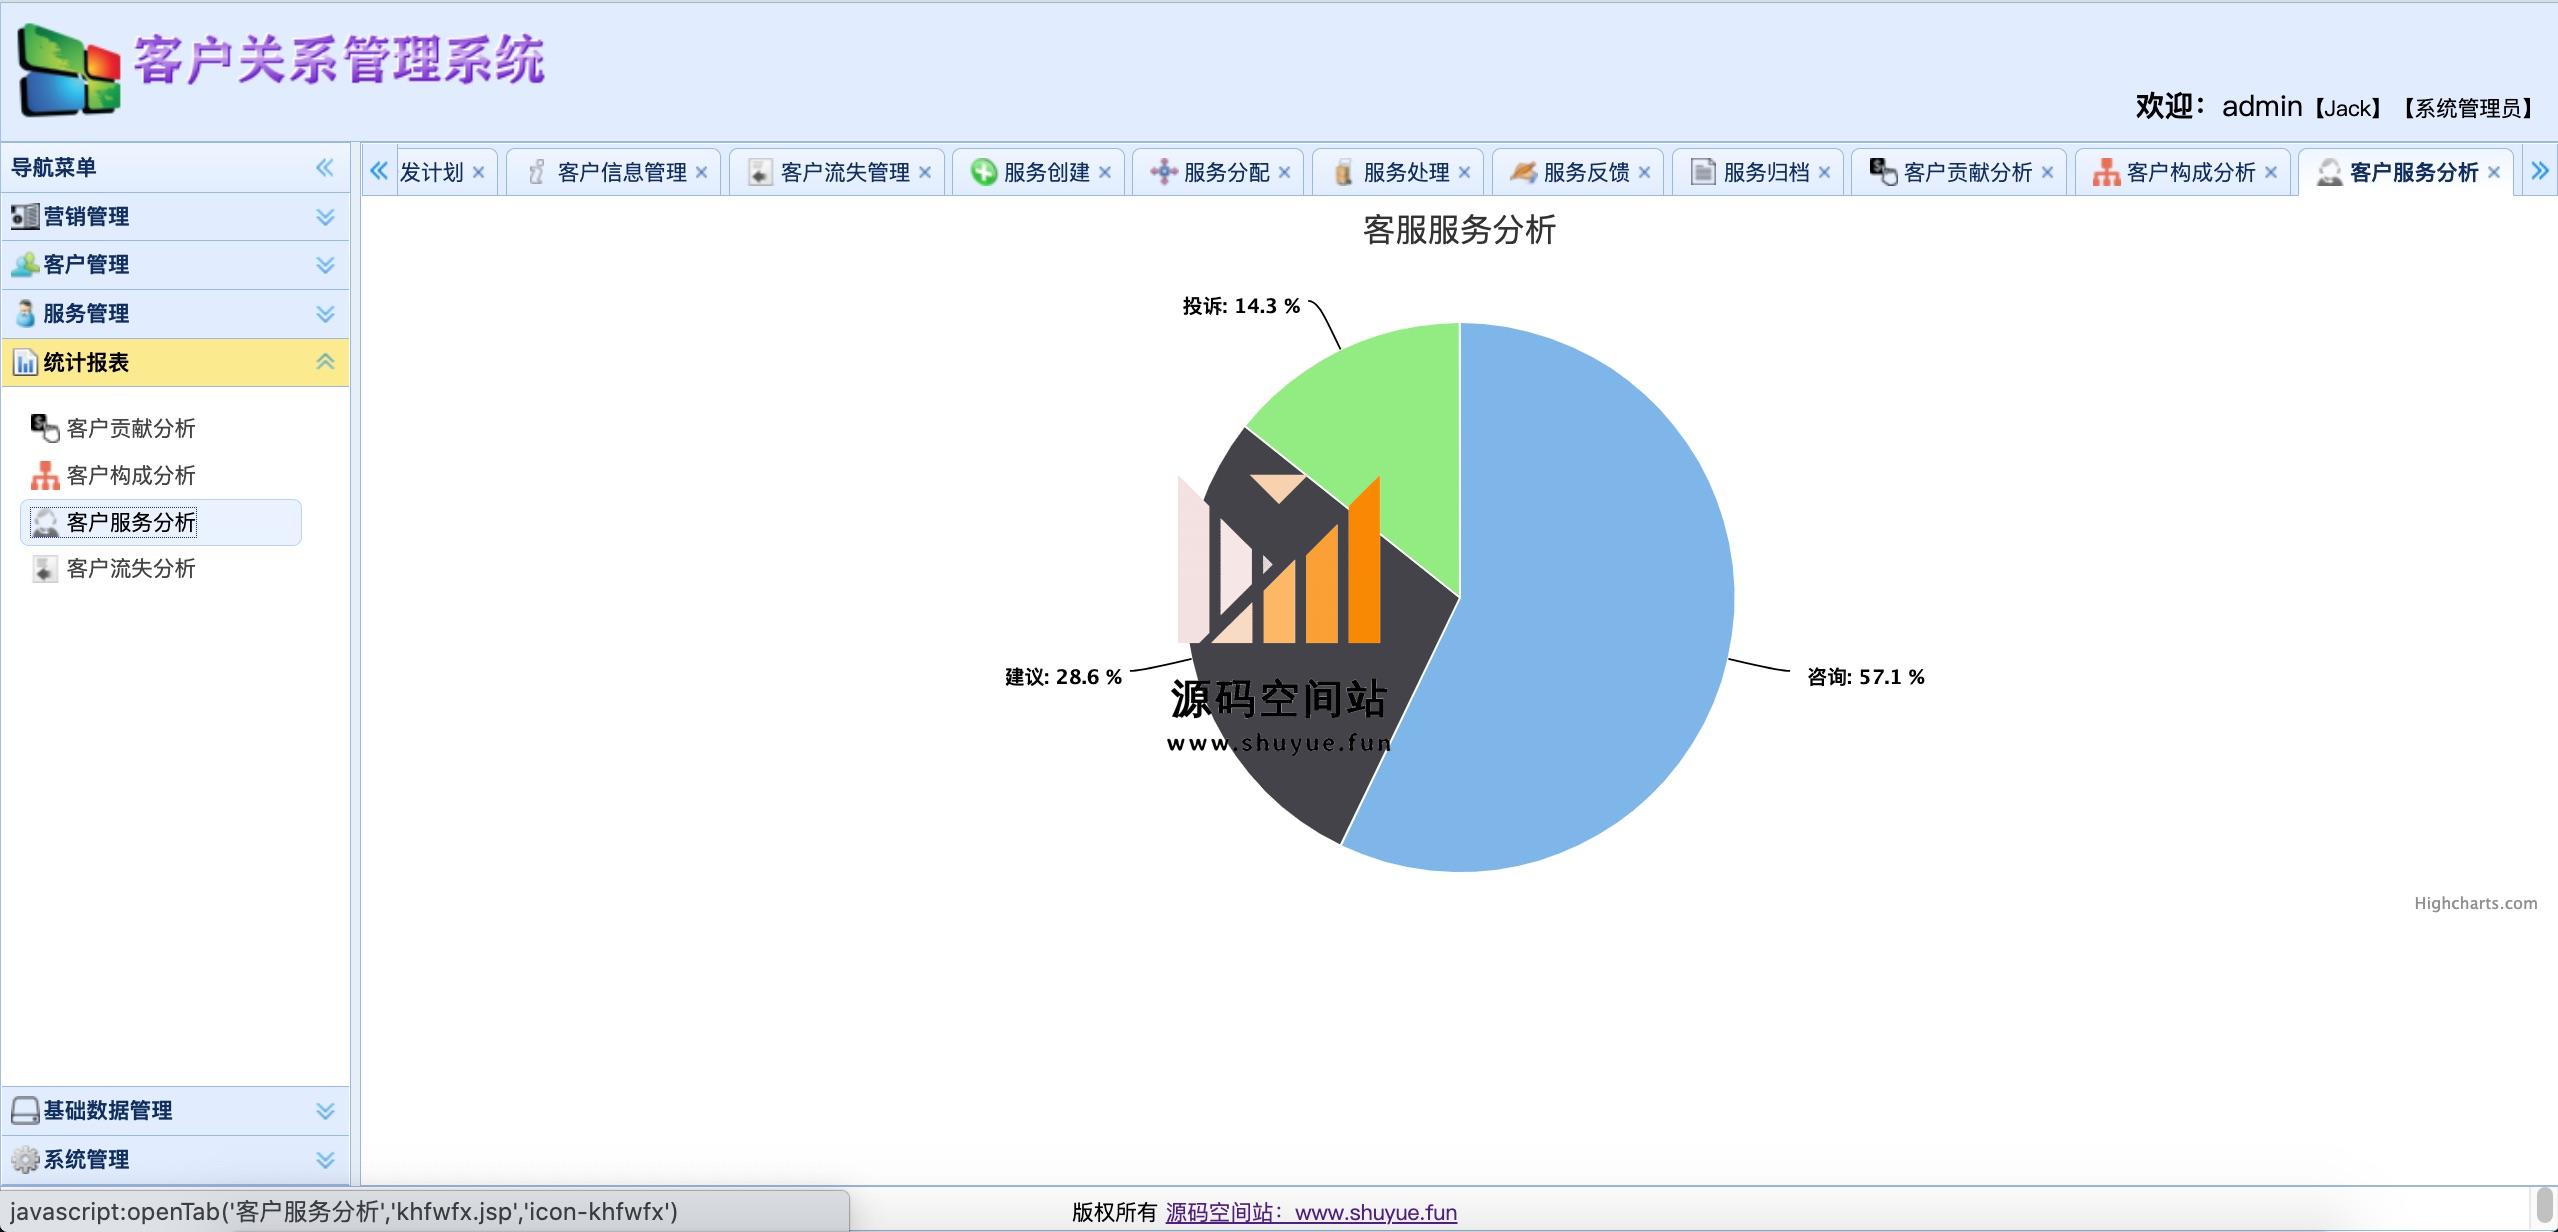Viewport: 2558px width, 1232px height.
Task: Click the 客户流失分析 sidebar icon
Action: pyautogui.click(x=45, y=569)
